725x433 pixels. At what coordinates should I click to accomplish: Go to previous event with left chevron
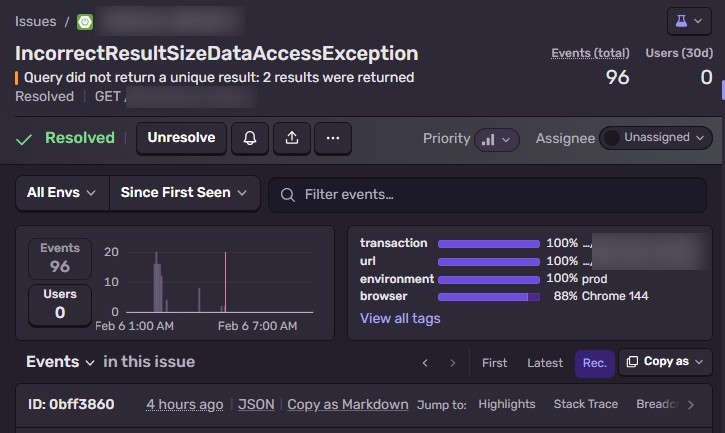pos(425,363)
